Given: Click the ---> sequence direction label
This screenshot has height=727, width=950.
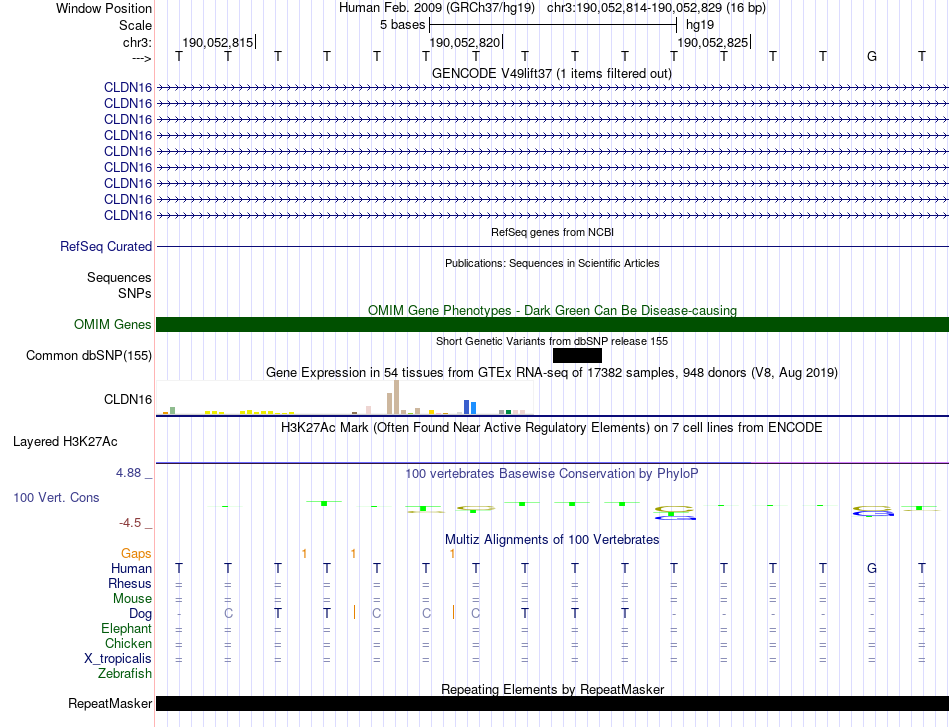Looking at the screenshot, I should tap(141, 58).
